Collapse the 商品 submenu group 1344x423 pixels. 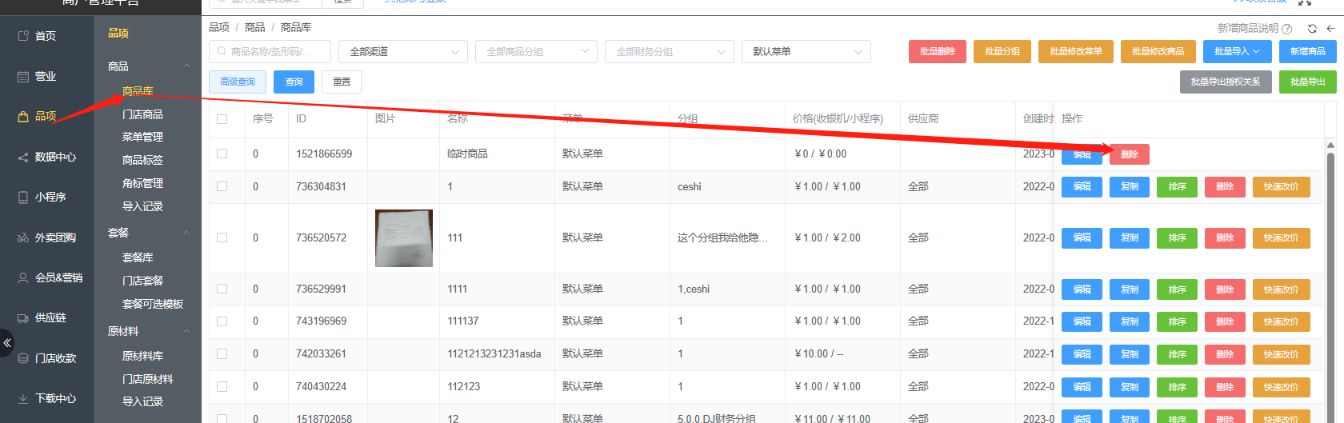click(x=187, y=67)
